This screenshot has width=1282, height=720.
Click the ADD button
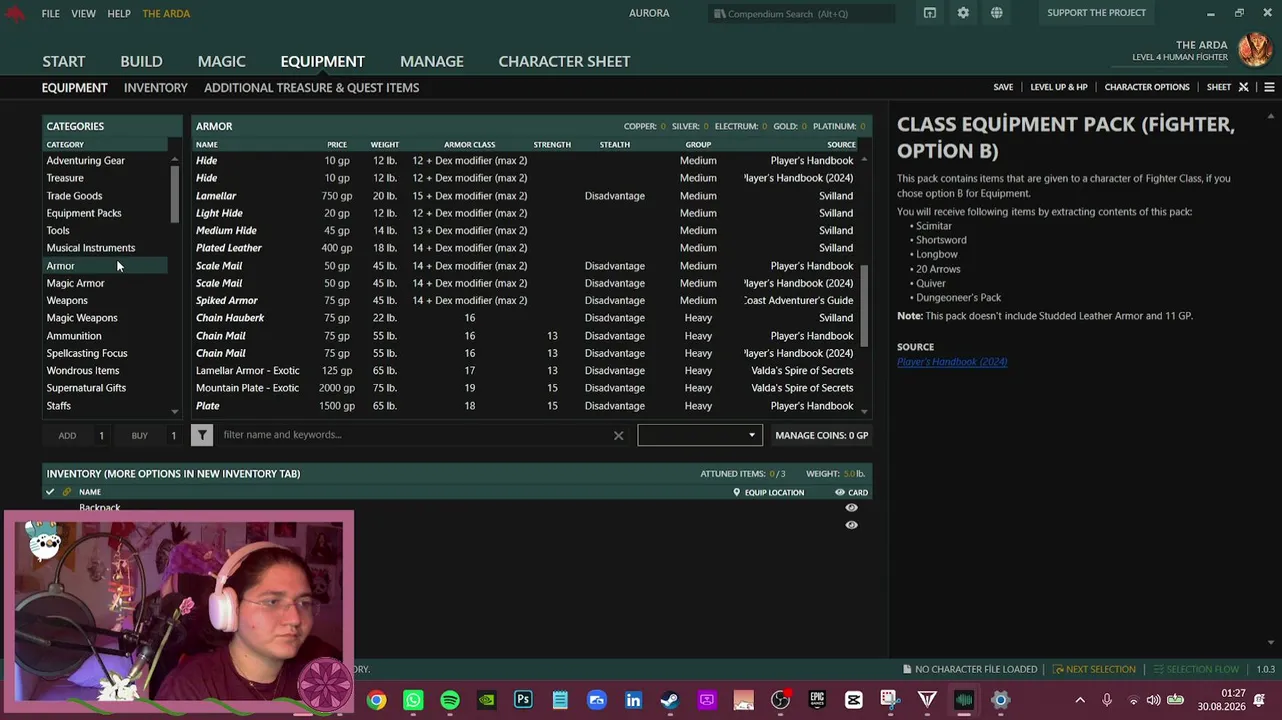pyautogui.click(x=67, y=435)
